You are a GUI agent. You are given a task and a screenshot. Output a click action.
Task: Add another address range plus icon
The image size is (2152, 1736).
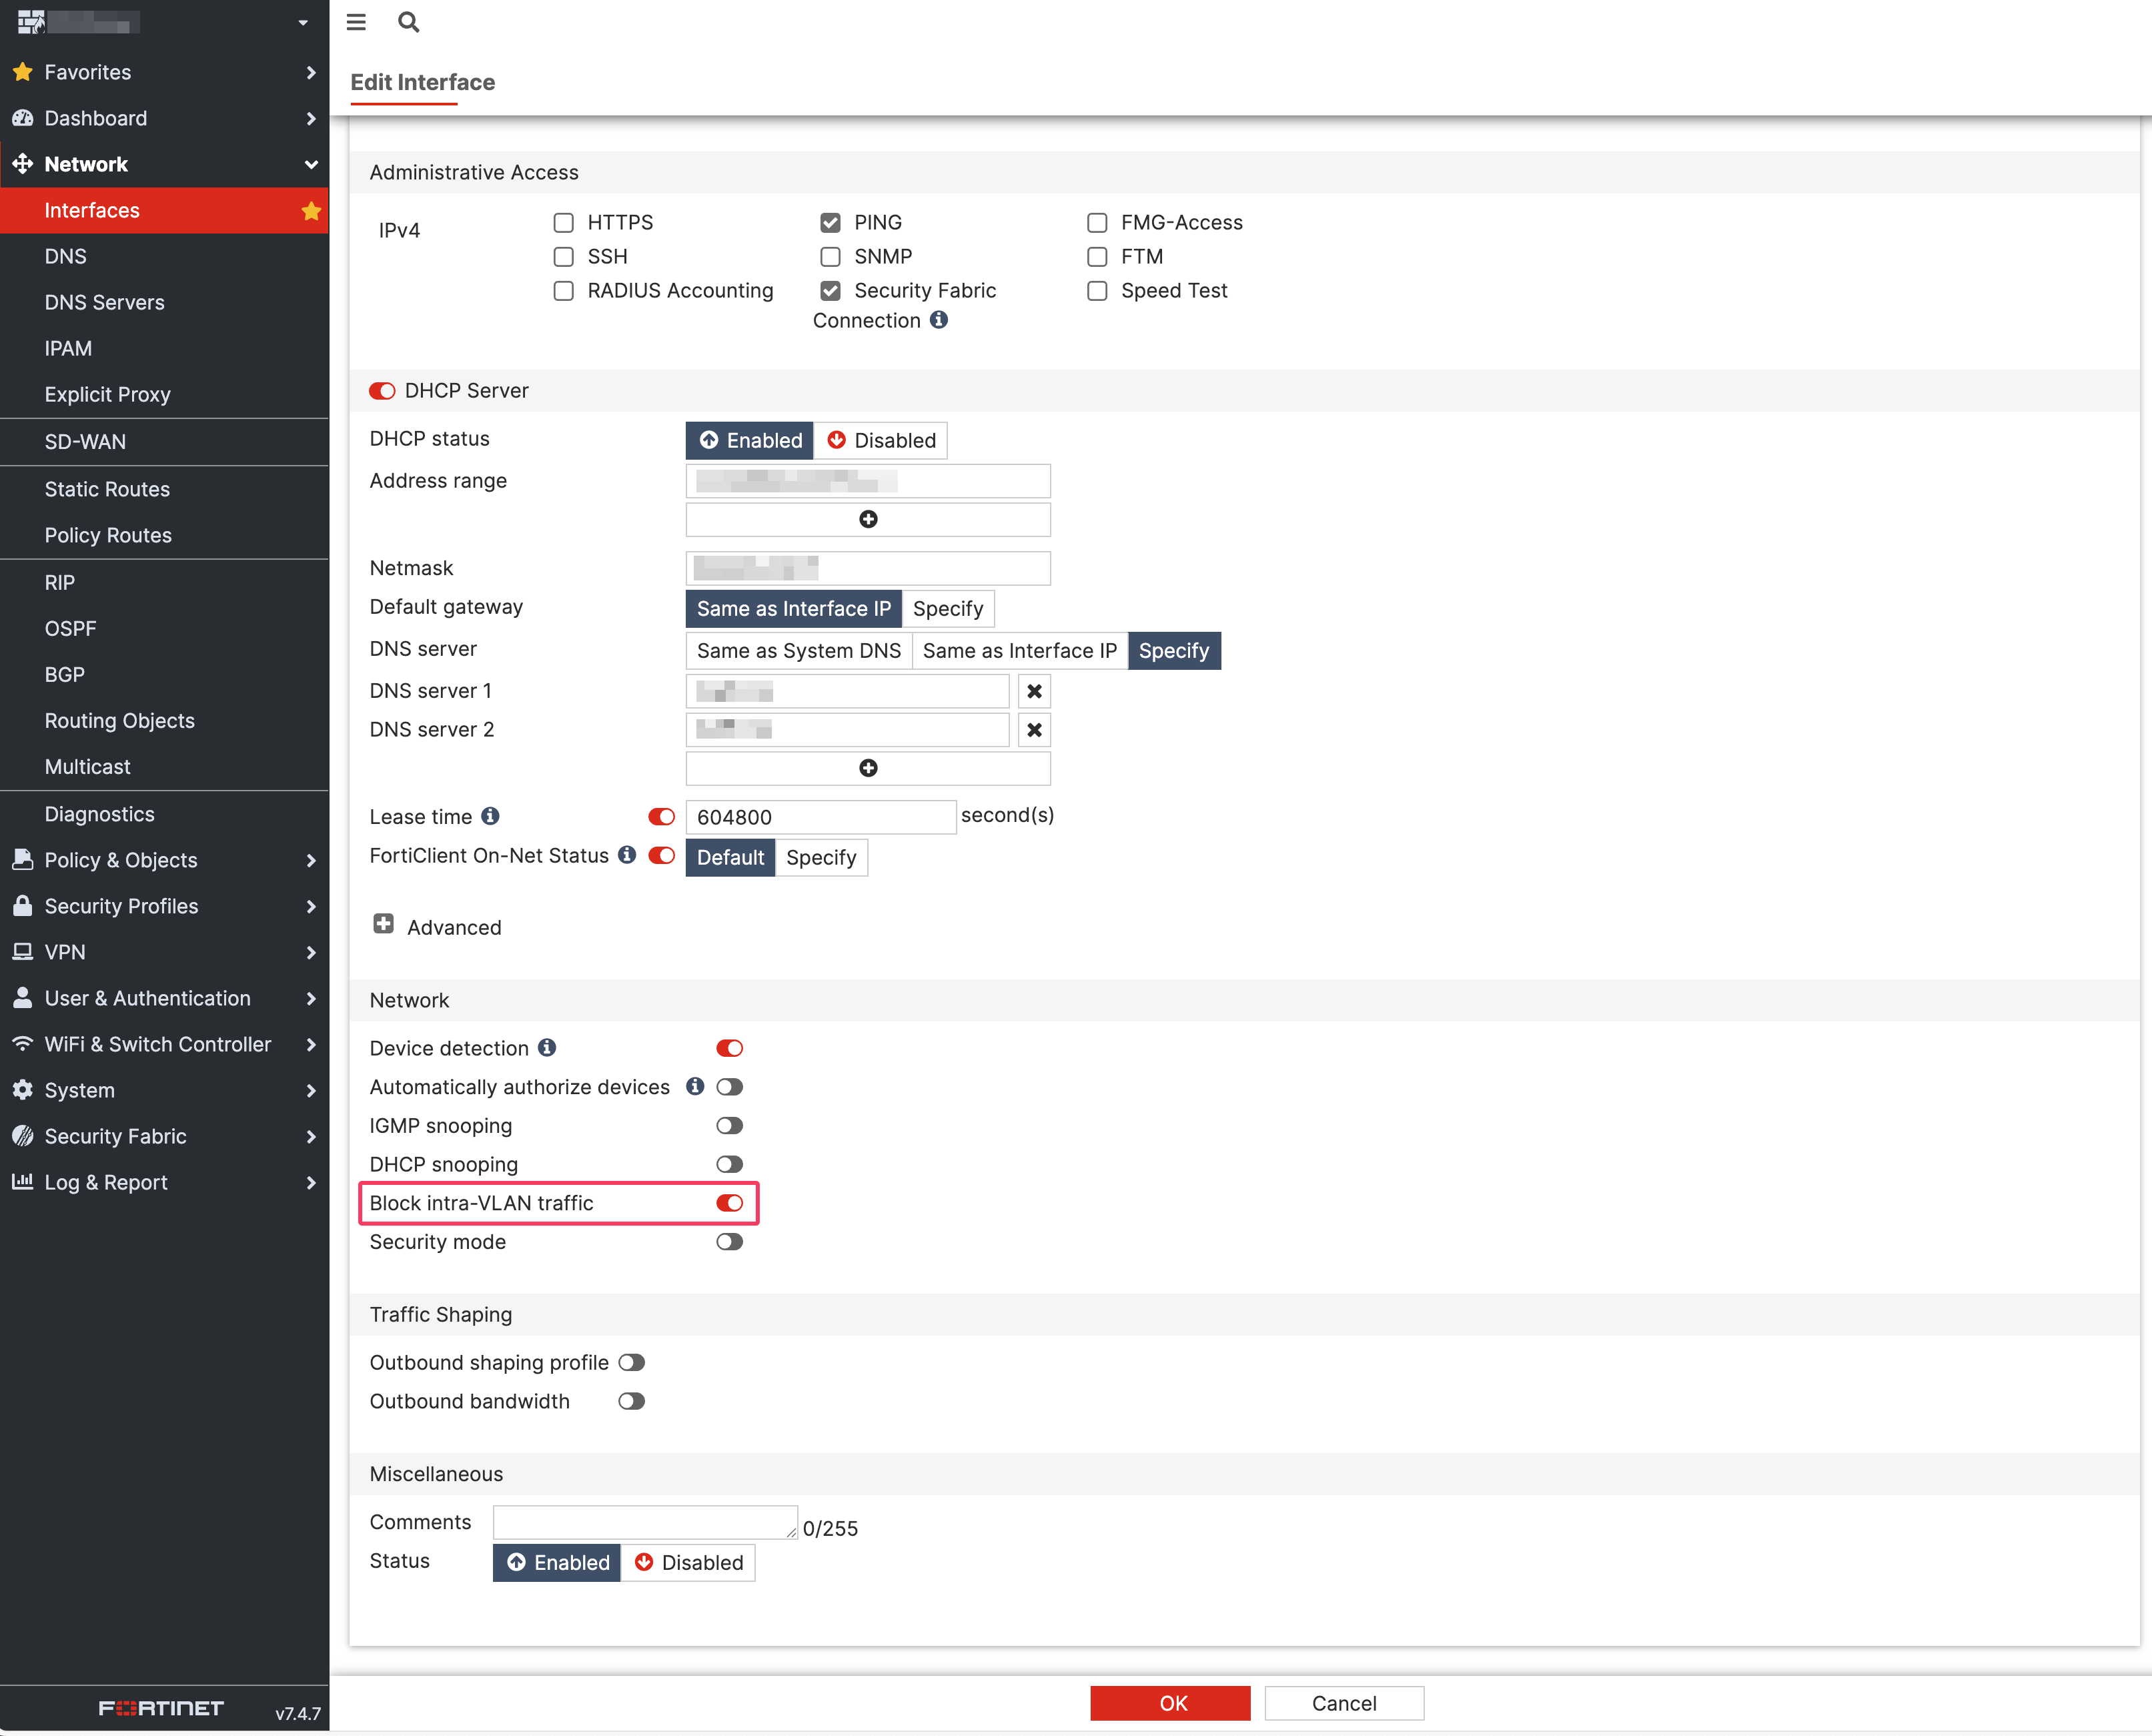coord(867,519)
